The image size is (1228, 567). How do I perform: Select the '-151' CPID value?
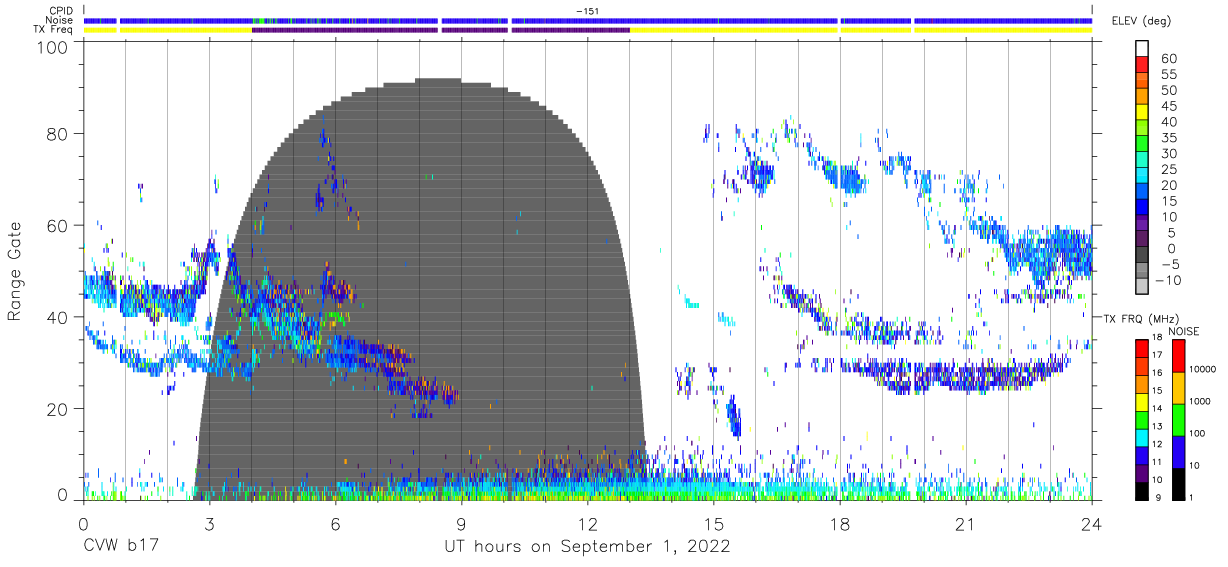coord(587,10)
